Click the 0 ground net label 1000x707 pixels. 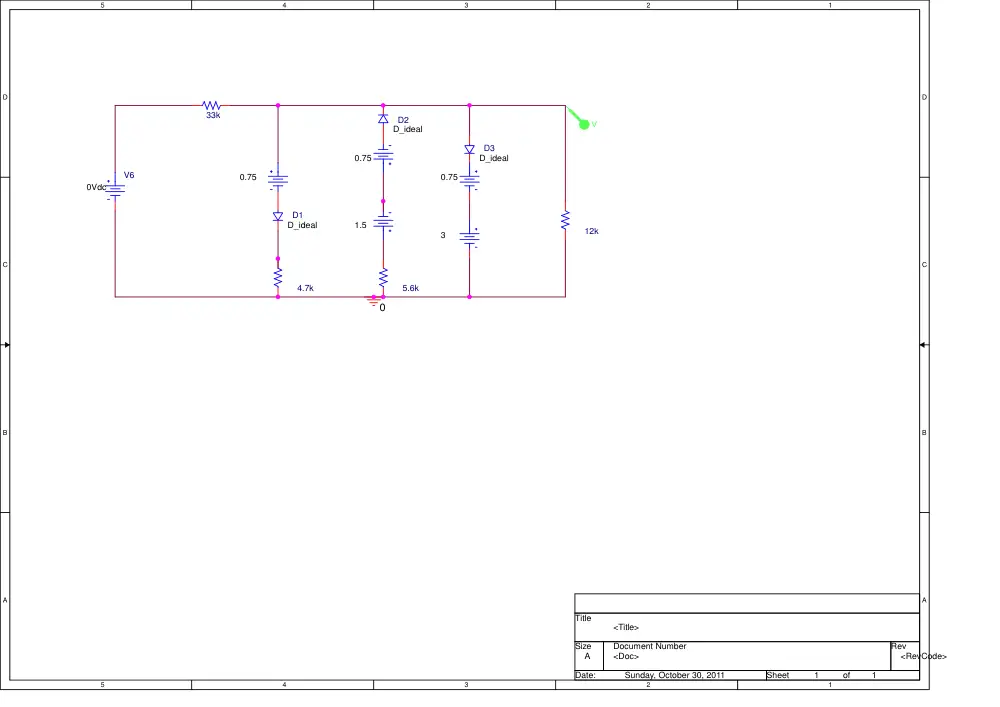coord(383,308)
